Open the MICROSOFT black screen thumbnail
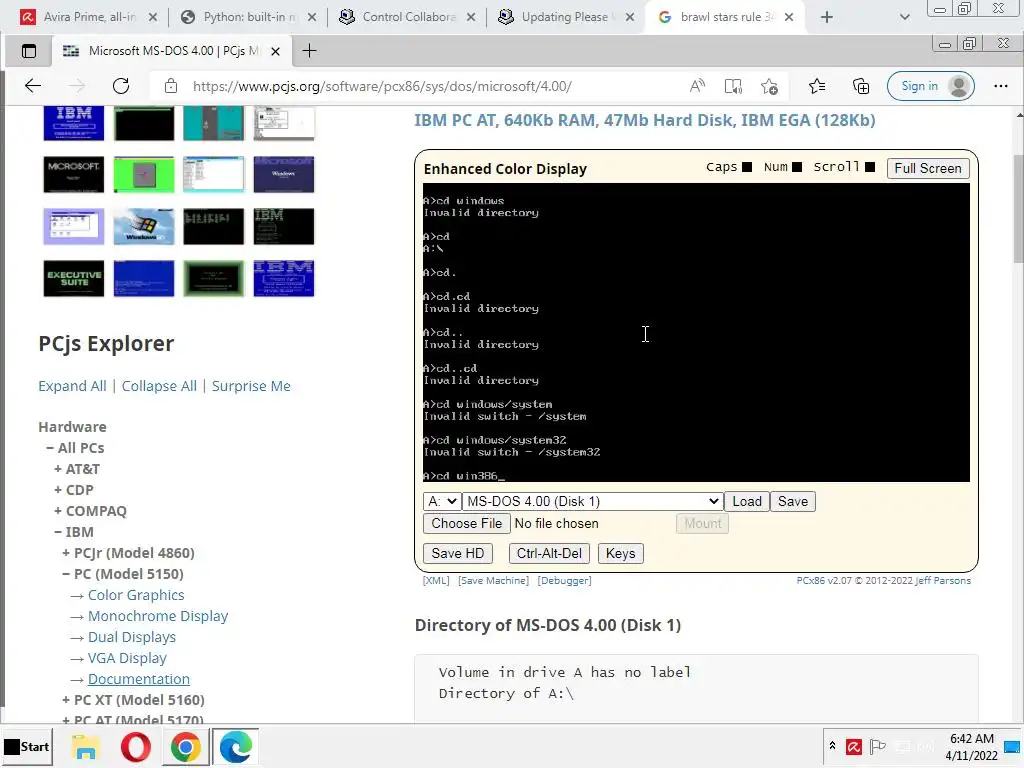The width and height of the screenshot is (1024, 768). 73,174
